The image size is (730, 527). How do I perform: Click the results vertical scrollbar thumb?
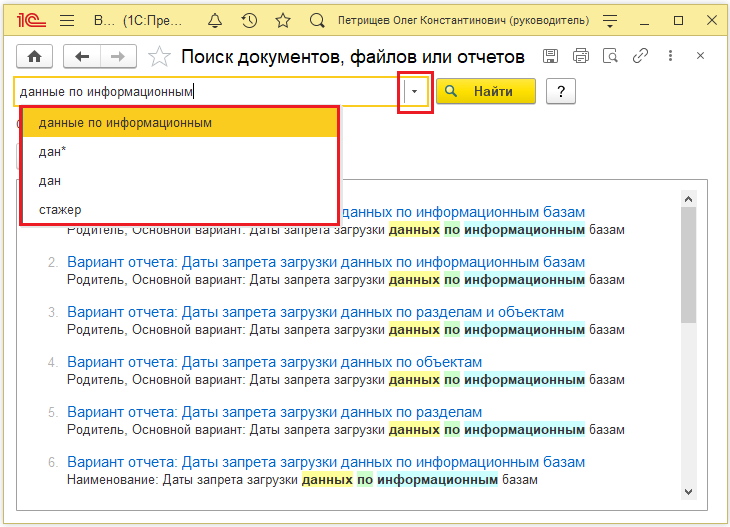689,265
